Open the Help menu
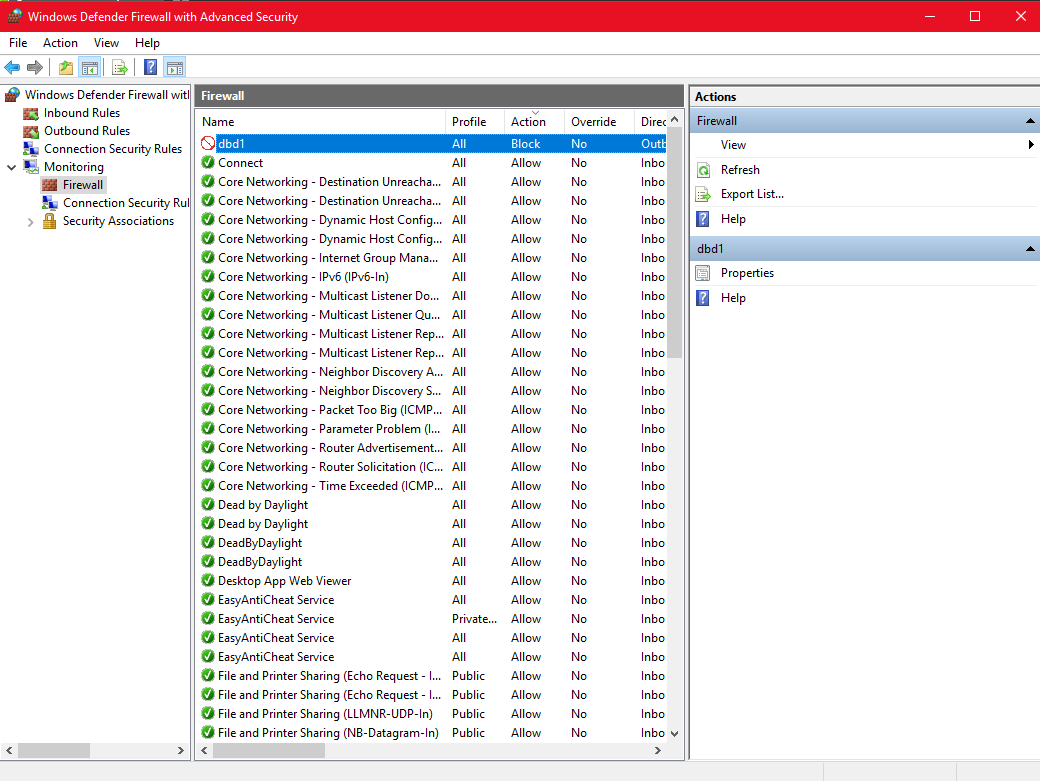Screen dimensions: 1040x781 (147, 43)
